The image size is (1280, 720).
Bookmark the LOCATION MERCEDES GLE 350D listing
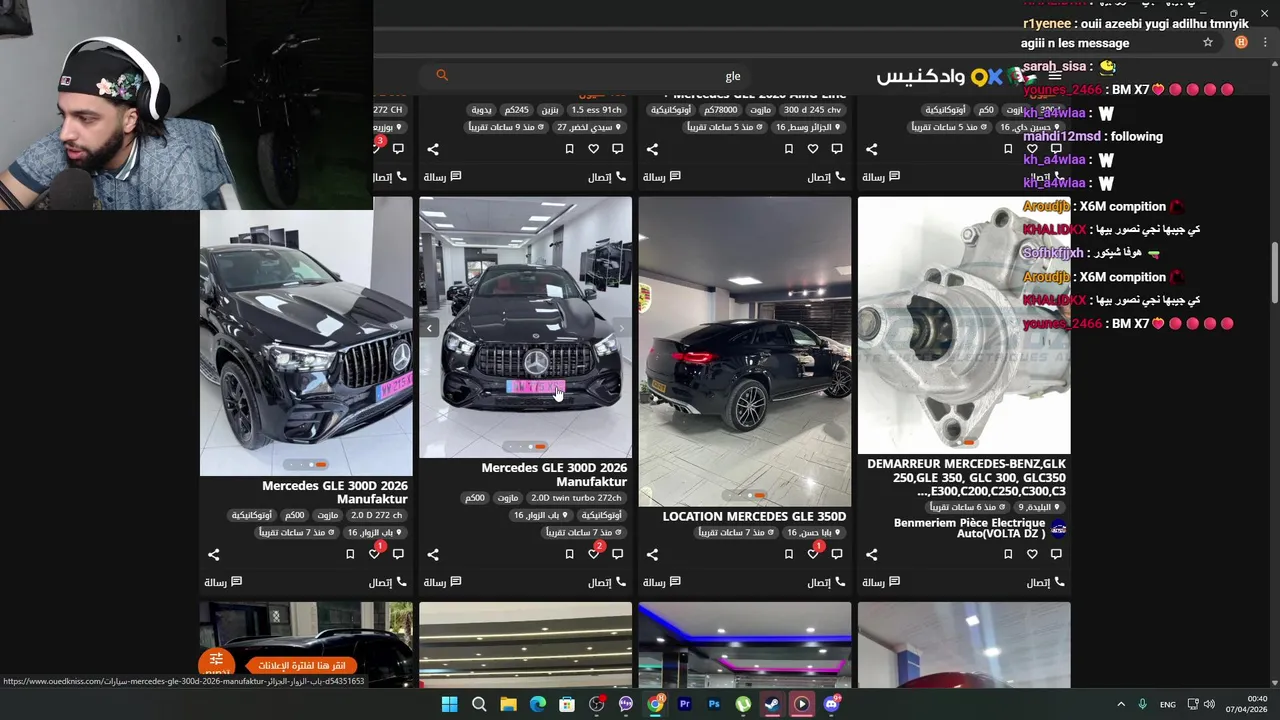789,554
